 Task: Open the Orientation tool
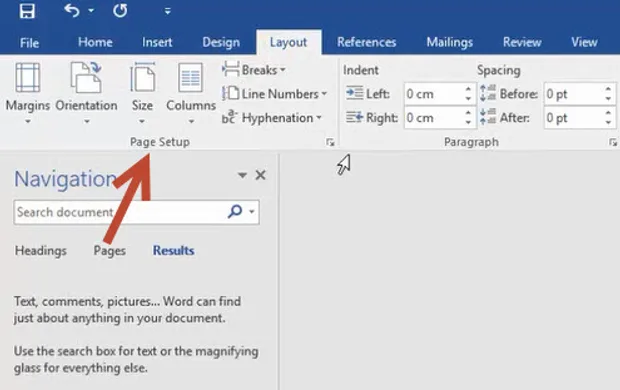[x=86, y=93]
